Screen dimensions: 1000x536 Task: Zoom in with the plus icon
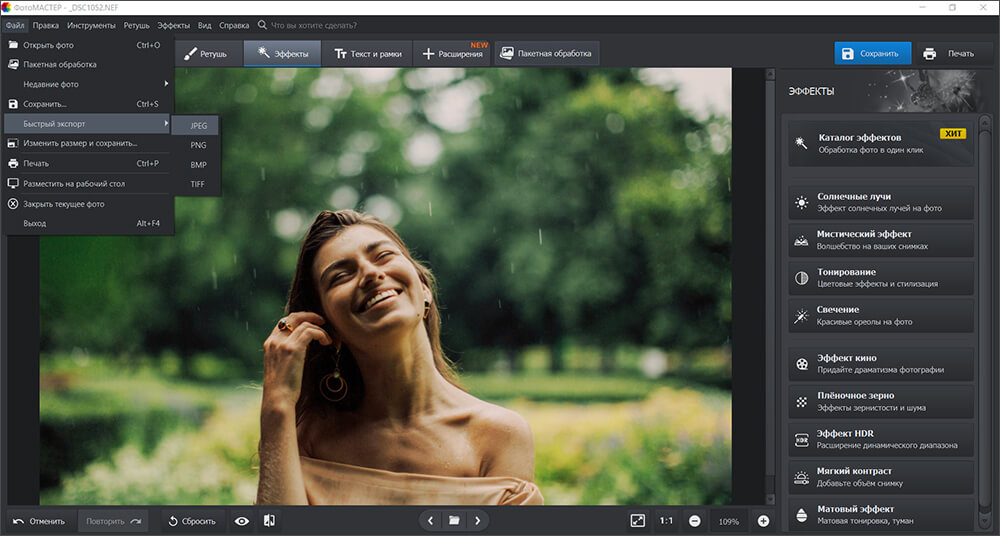click(x=763, y=521)
